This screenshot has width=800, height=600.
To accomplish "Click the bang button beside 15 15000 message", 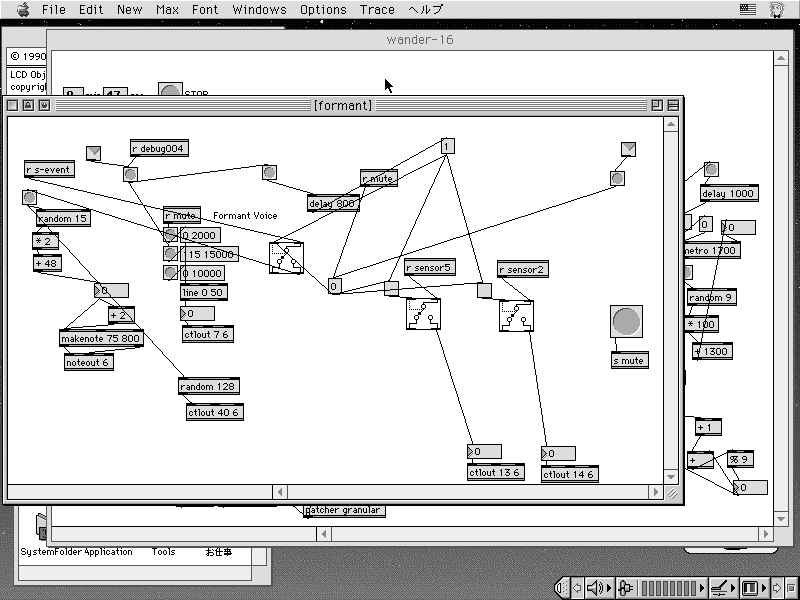I will [170, 254].
